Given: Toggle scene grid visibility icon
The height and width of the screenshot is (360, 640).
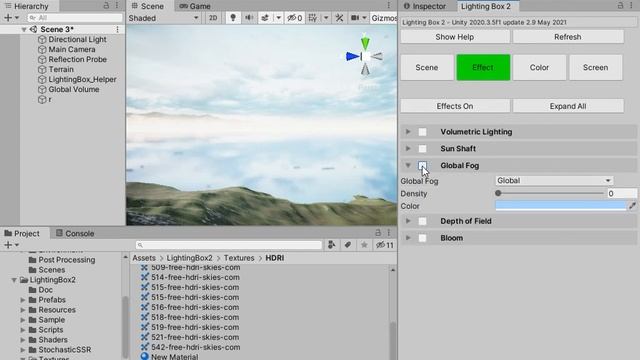Looking at the screenshot, I should 313,18.
